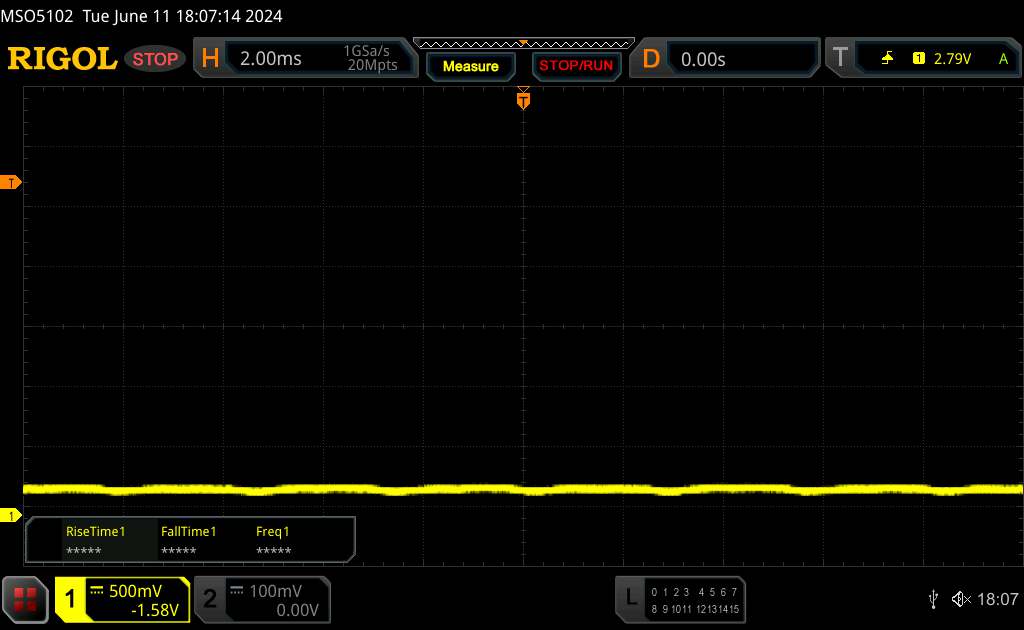Click the rising edge trigger type icon

tap(887, 59)
